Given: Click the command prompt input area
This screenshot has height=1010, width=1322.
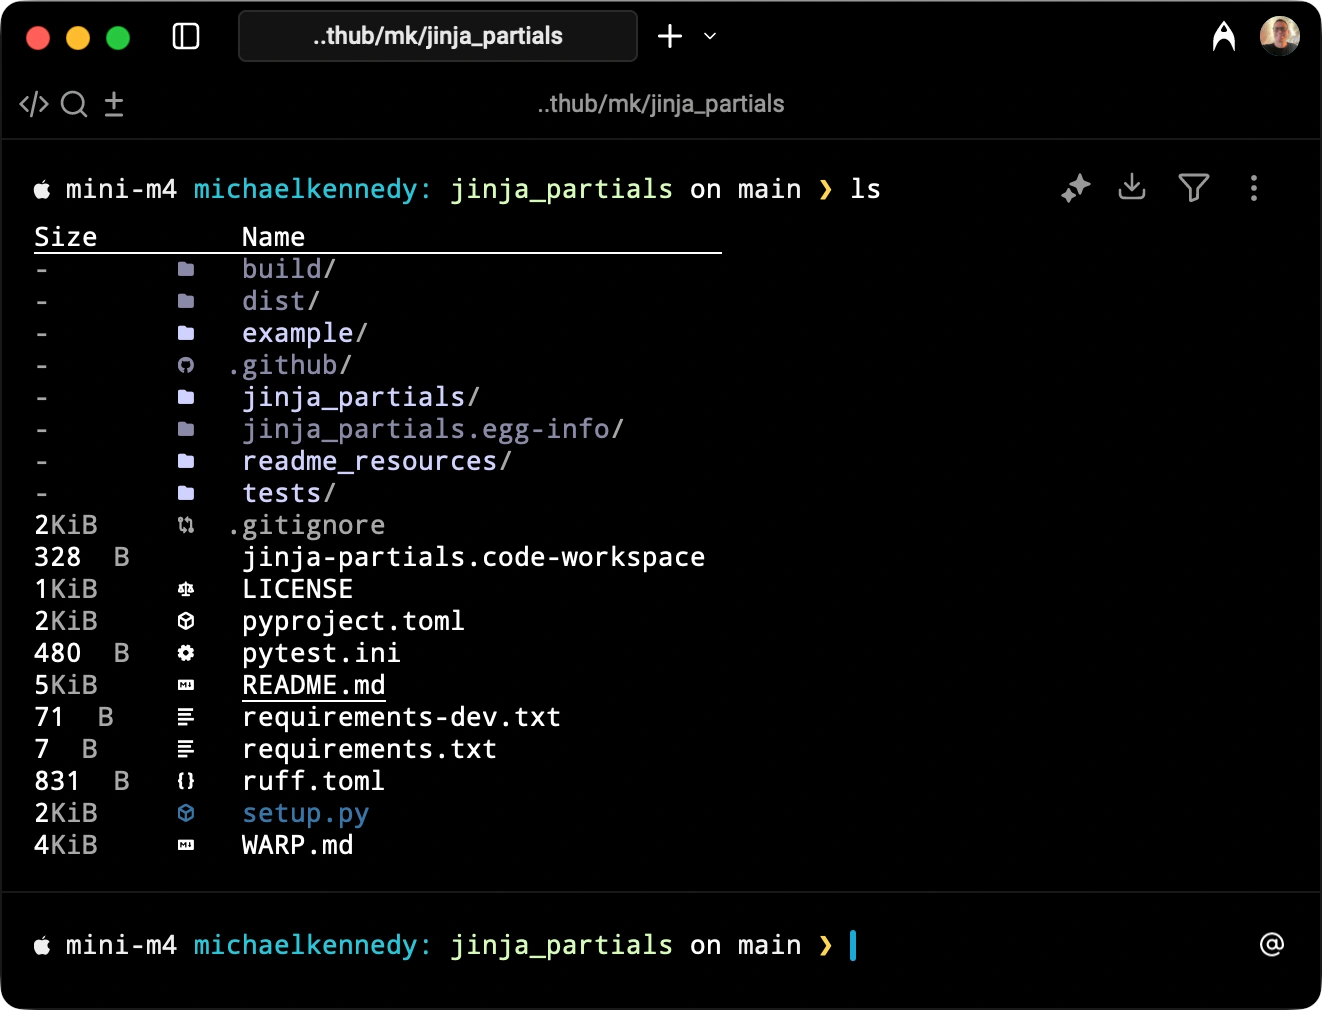Looking at the screenshot, I should click(x=1000, y=945).
